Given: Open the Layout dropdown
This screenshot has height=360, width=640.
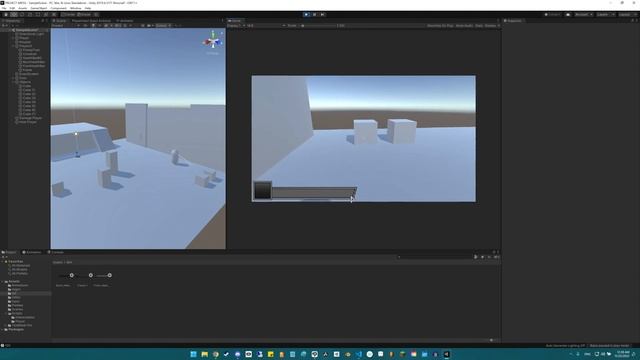Looking at the screenshot, I should click(x=627, y=14).
